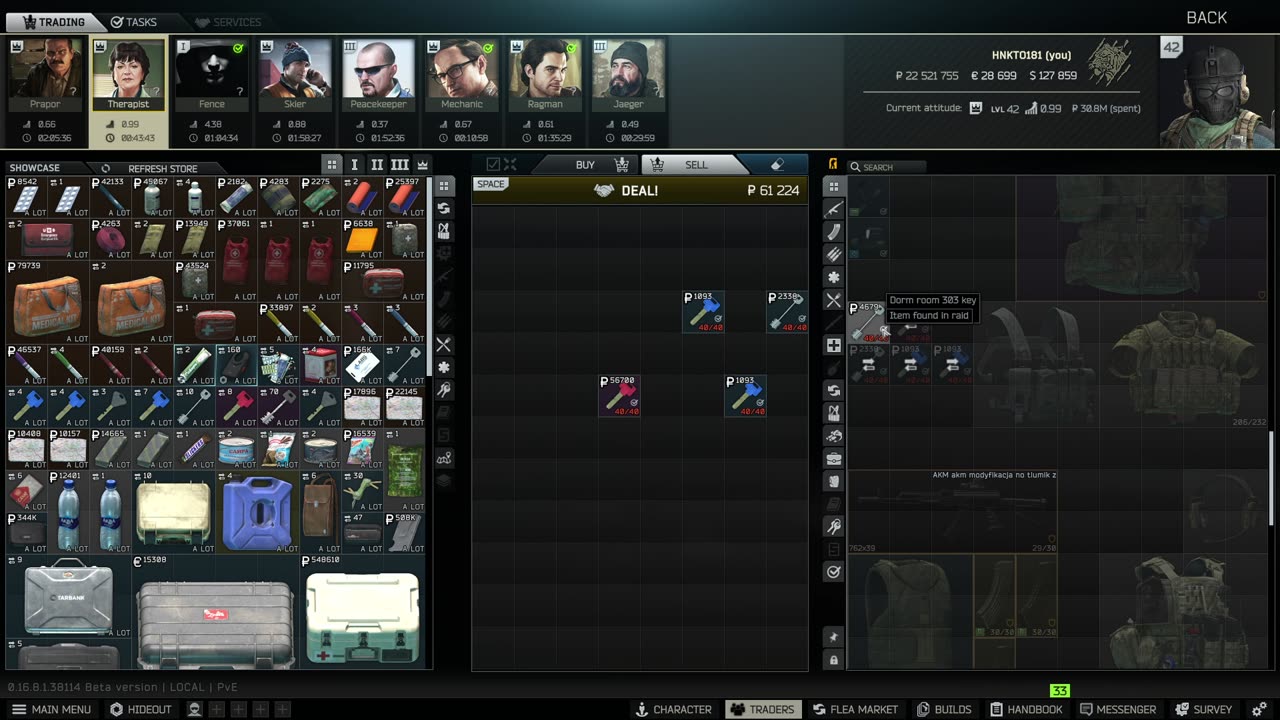Confirm the DEAL! button
This screenshot has height=720, width=1280.
coord(640,190)
